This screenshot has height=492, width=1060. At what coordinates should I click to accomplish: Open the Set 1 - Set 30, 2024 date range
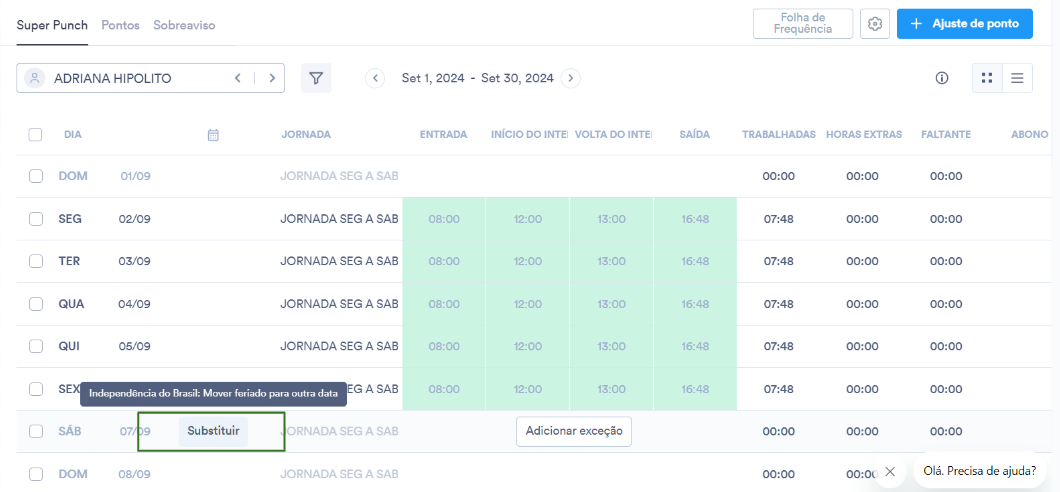click(477, 78)
